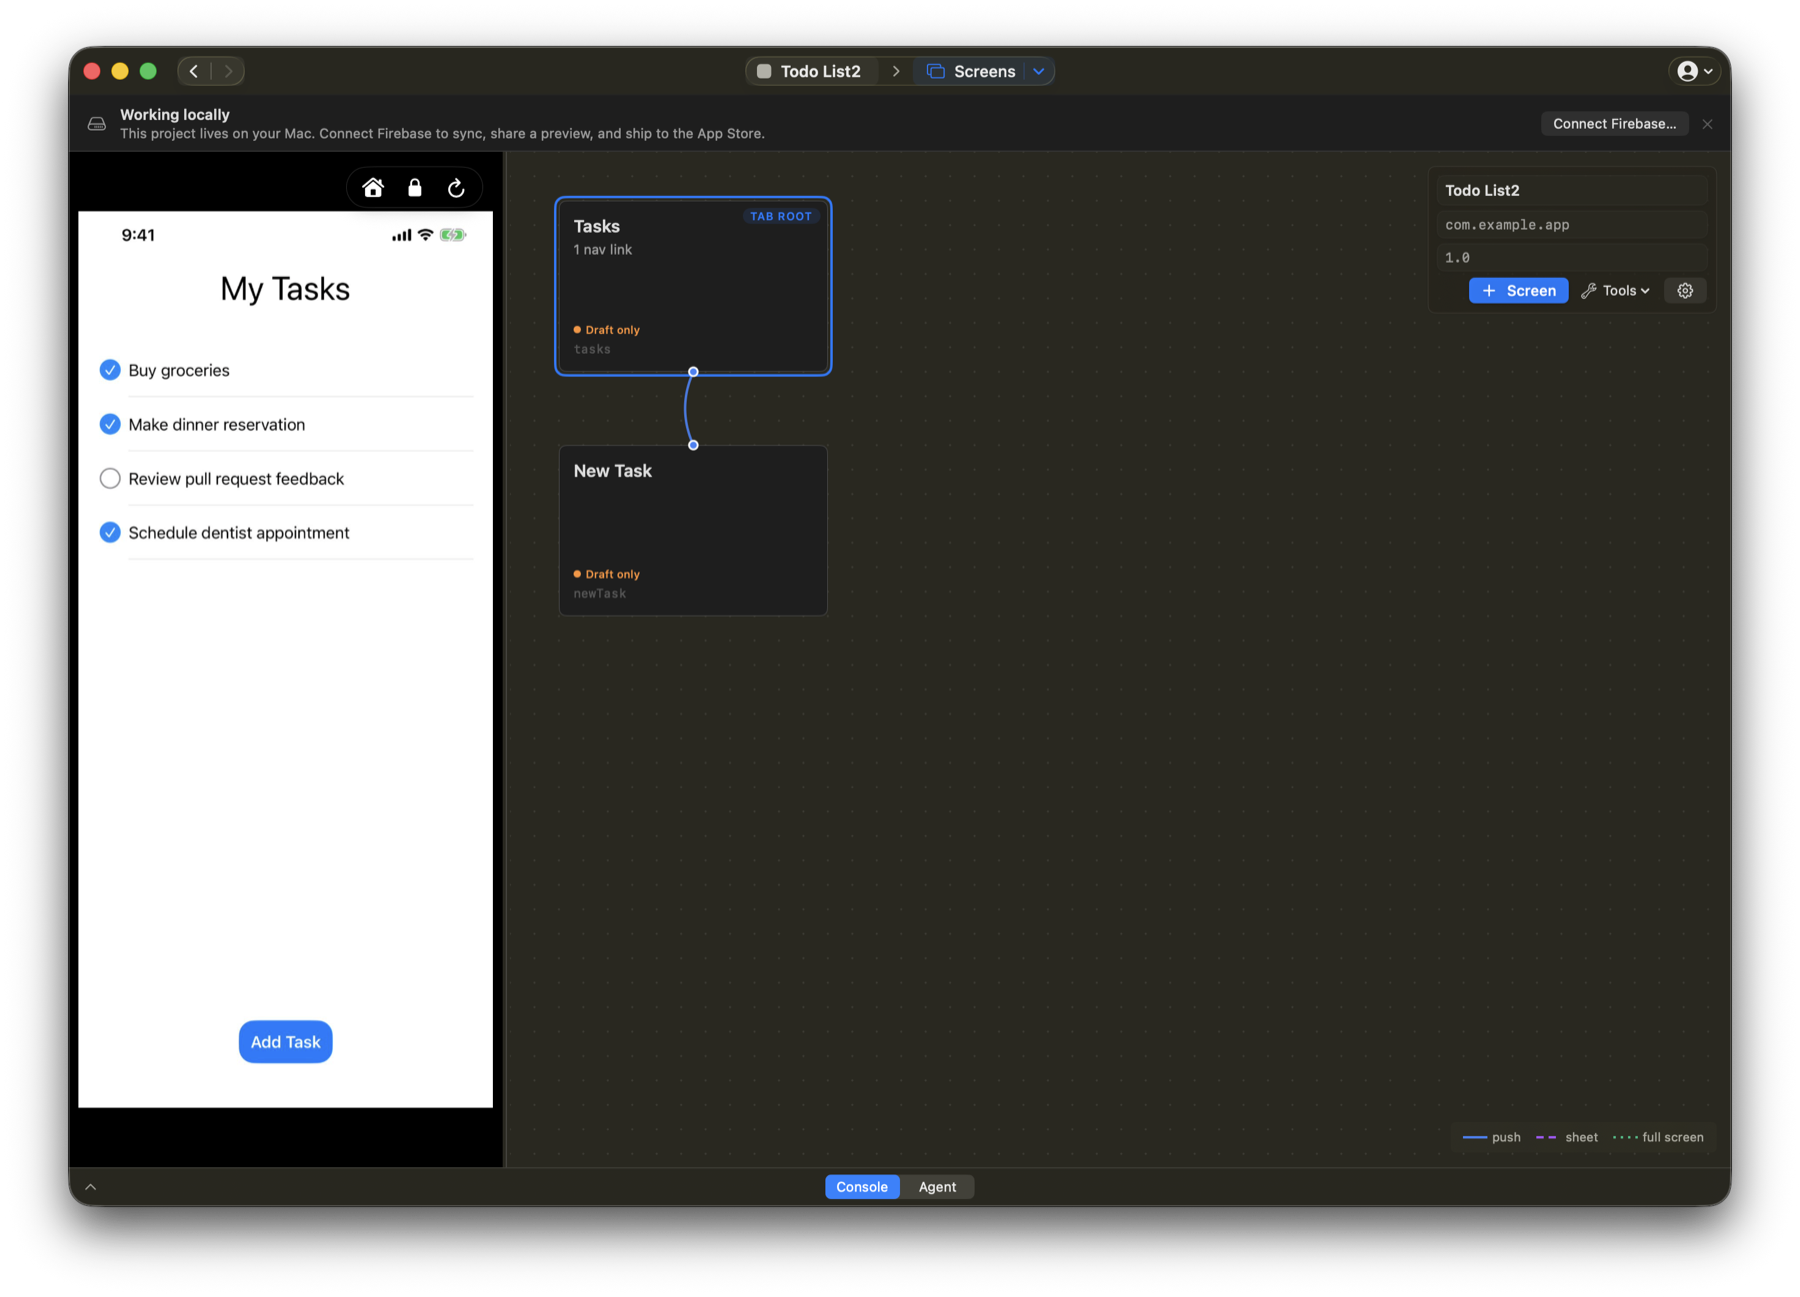Viewport: 1800px width, 1297px height.
Task: Switch to the Console tab
Action: 862,1187
